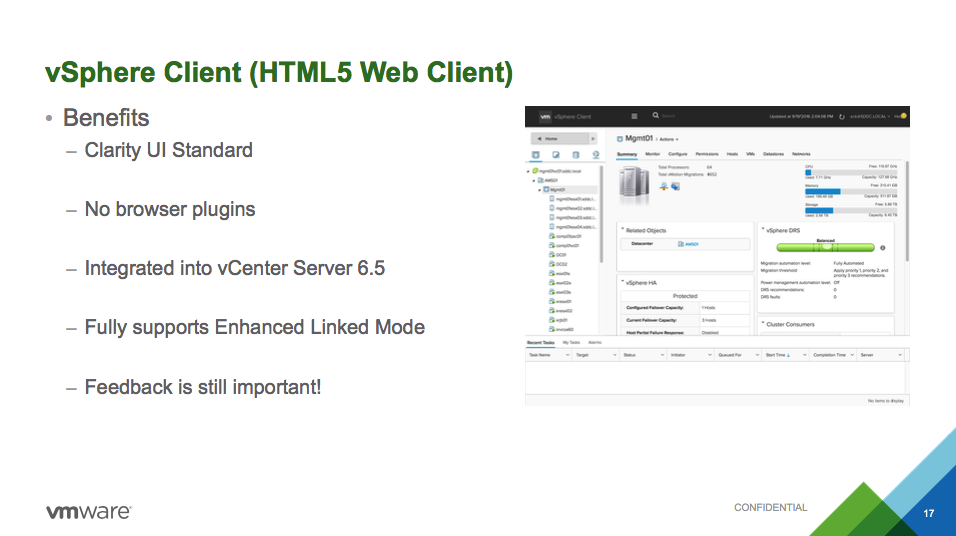Click the AMS01 datacenter link
Image resolution: width=956 pixels, height=536 pixels.
[x=690, y=244]
